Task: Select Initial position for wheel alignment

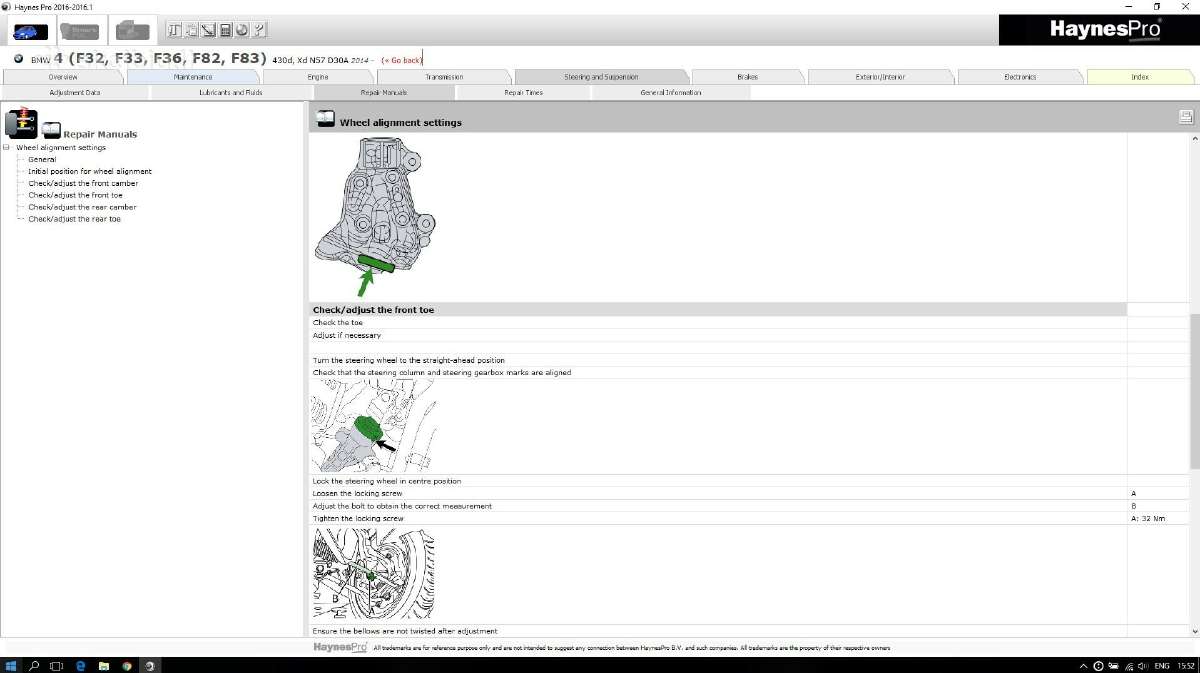Action: coord(90,171)
